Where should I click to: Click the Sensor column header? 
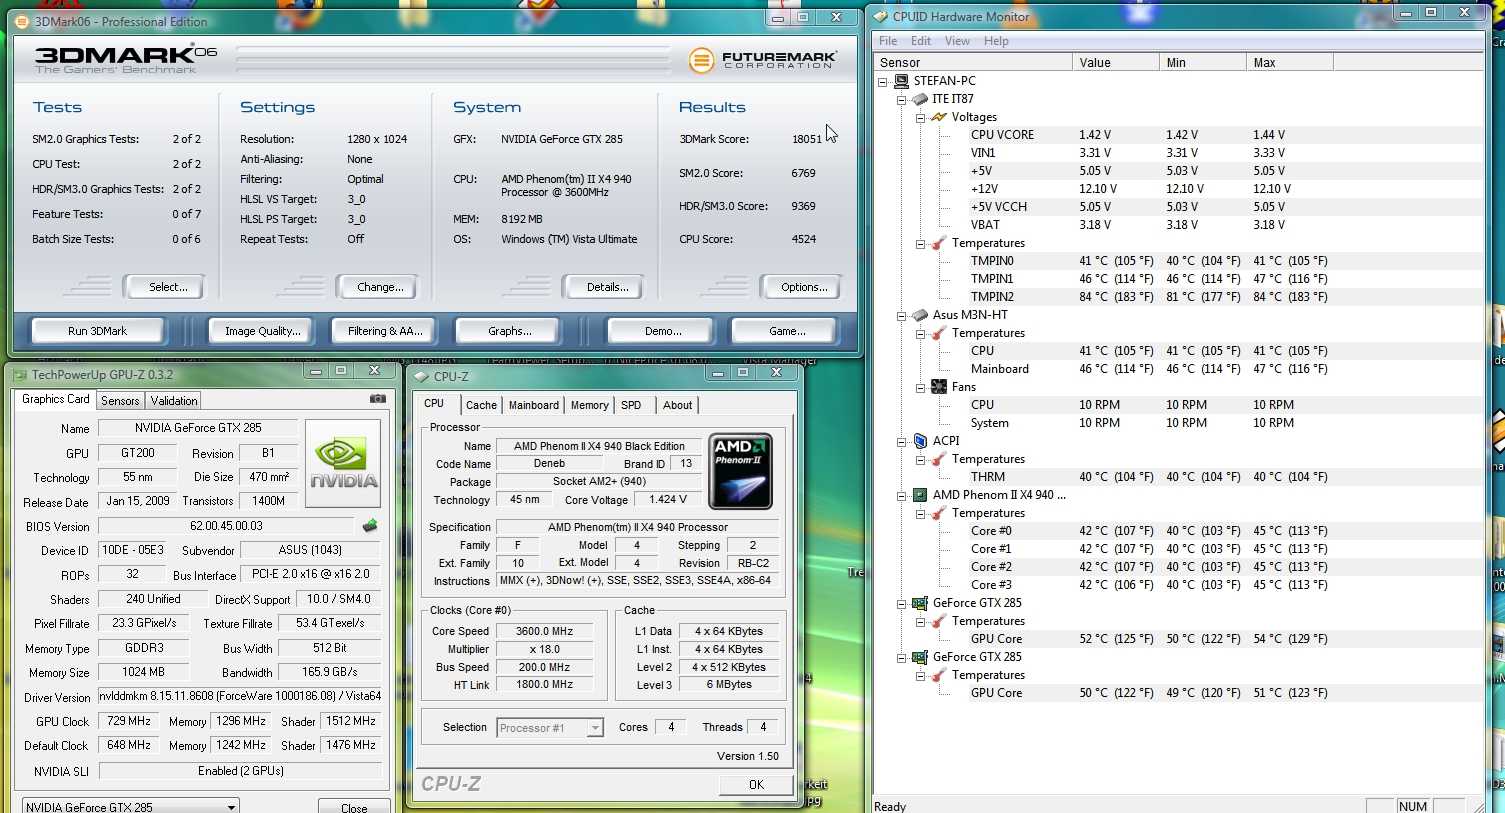(973, 62)
